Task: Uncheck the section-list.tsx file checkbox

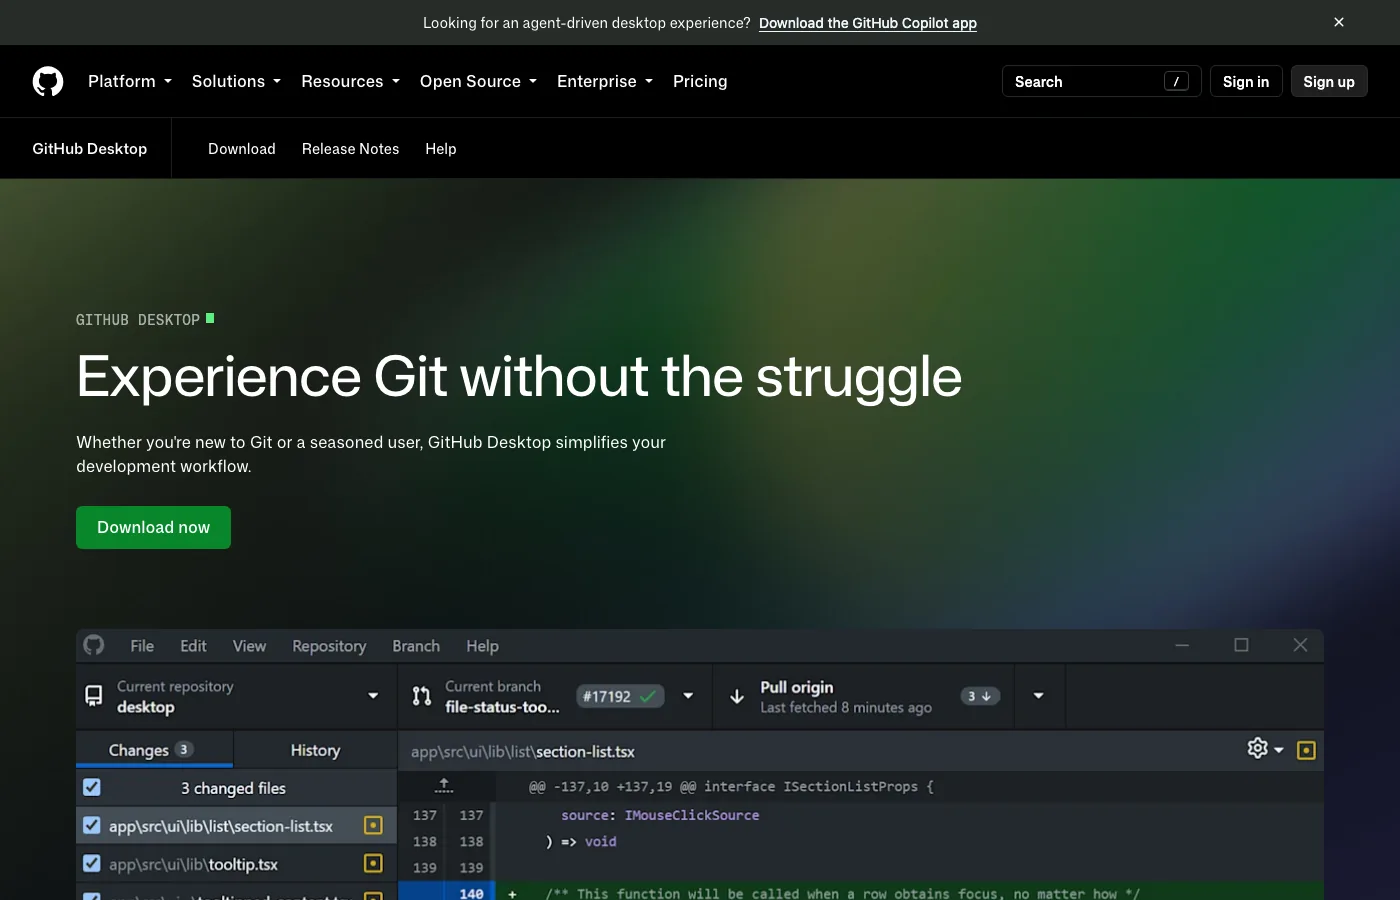Action: tap(92, 825)
